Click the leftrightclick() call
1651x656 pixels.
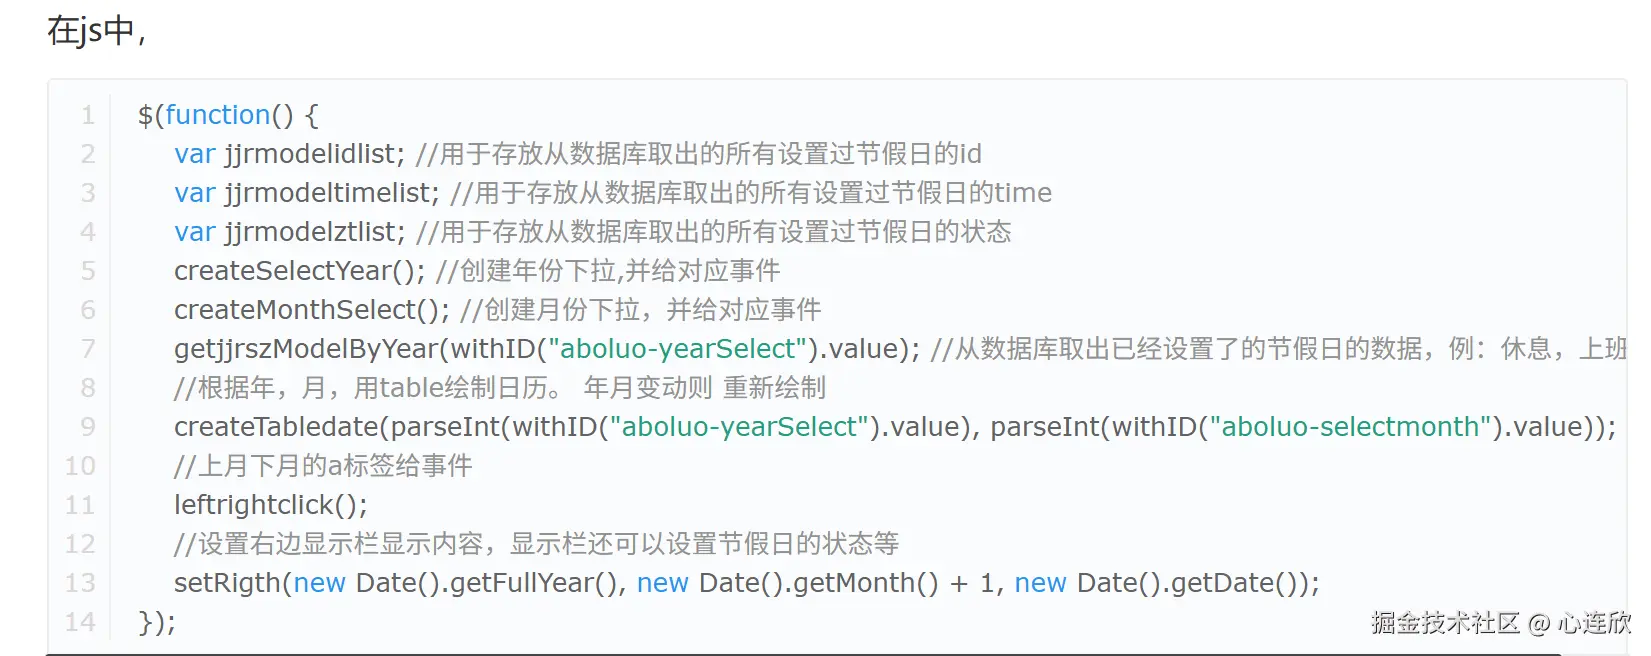pyautogui.click(x=270, y=505)
